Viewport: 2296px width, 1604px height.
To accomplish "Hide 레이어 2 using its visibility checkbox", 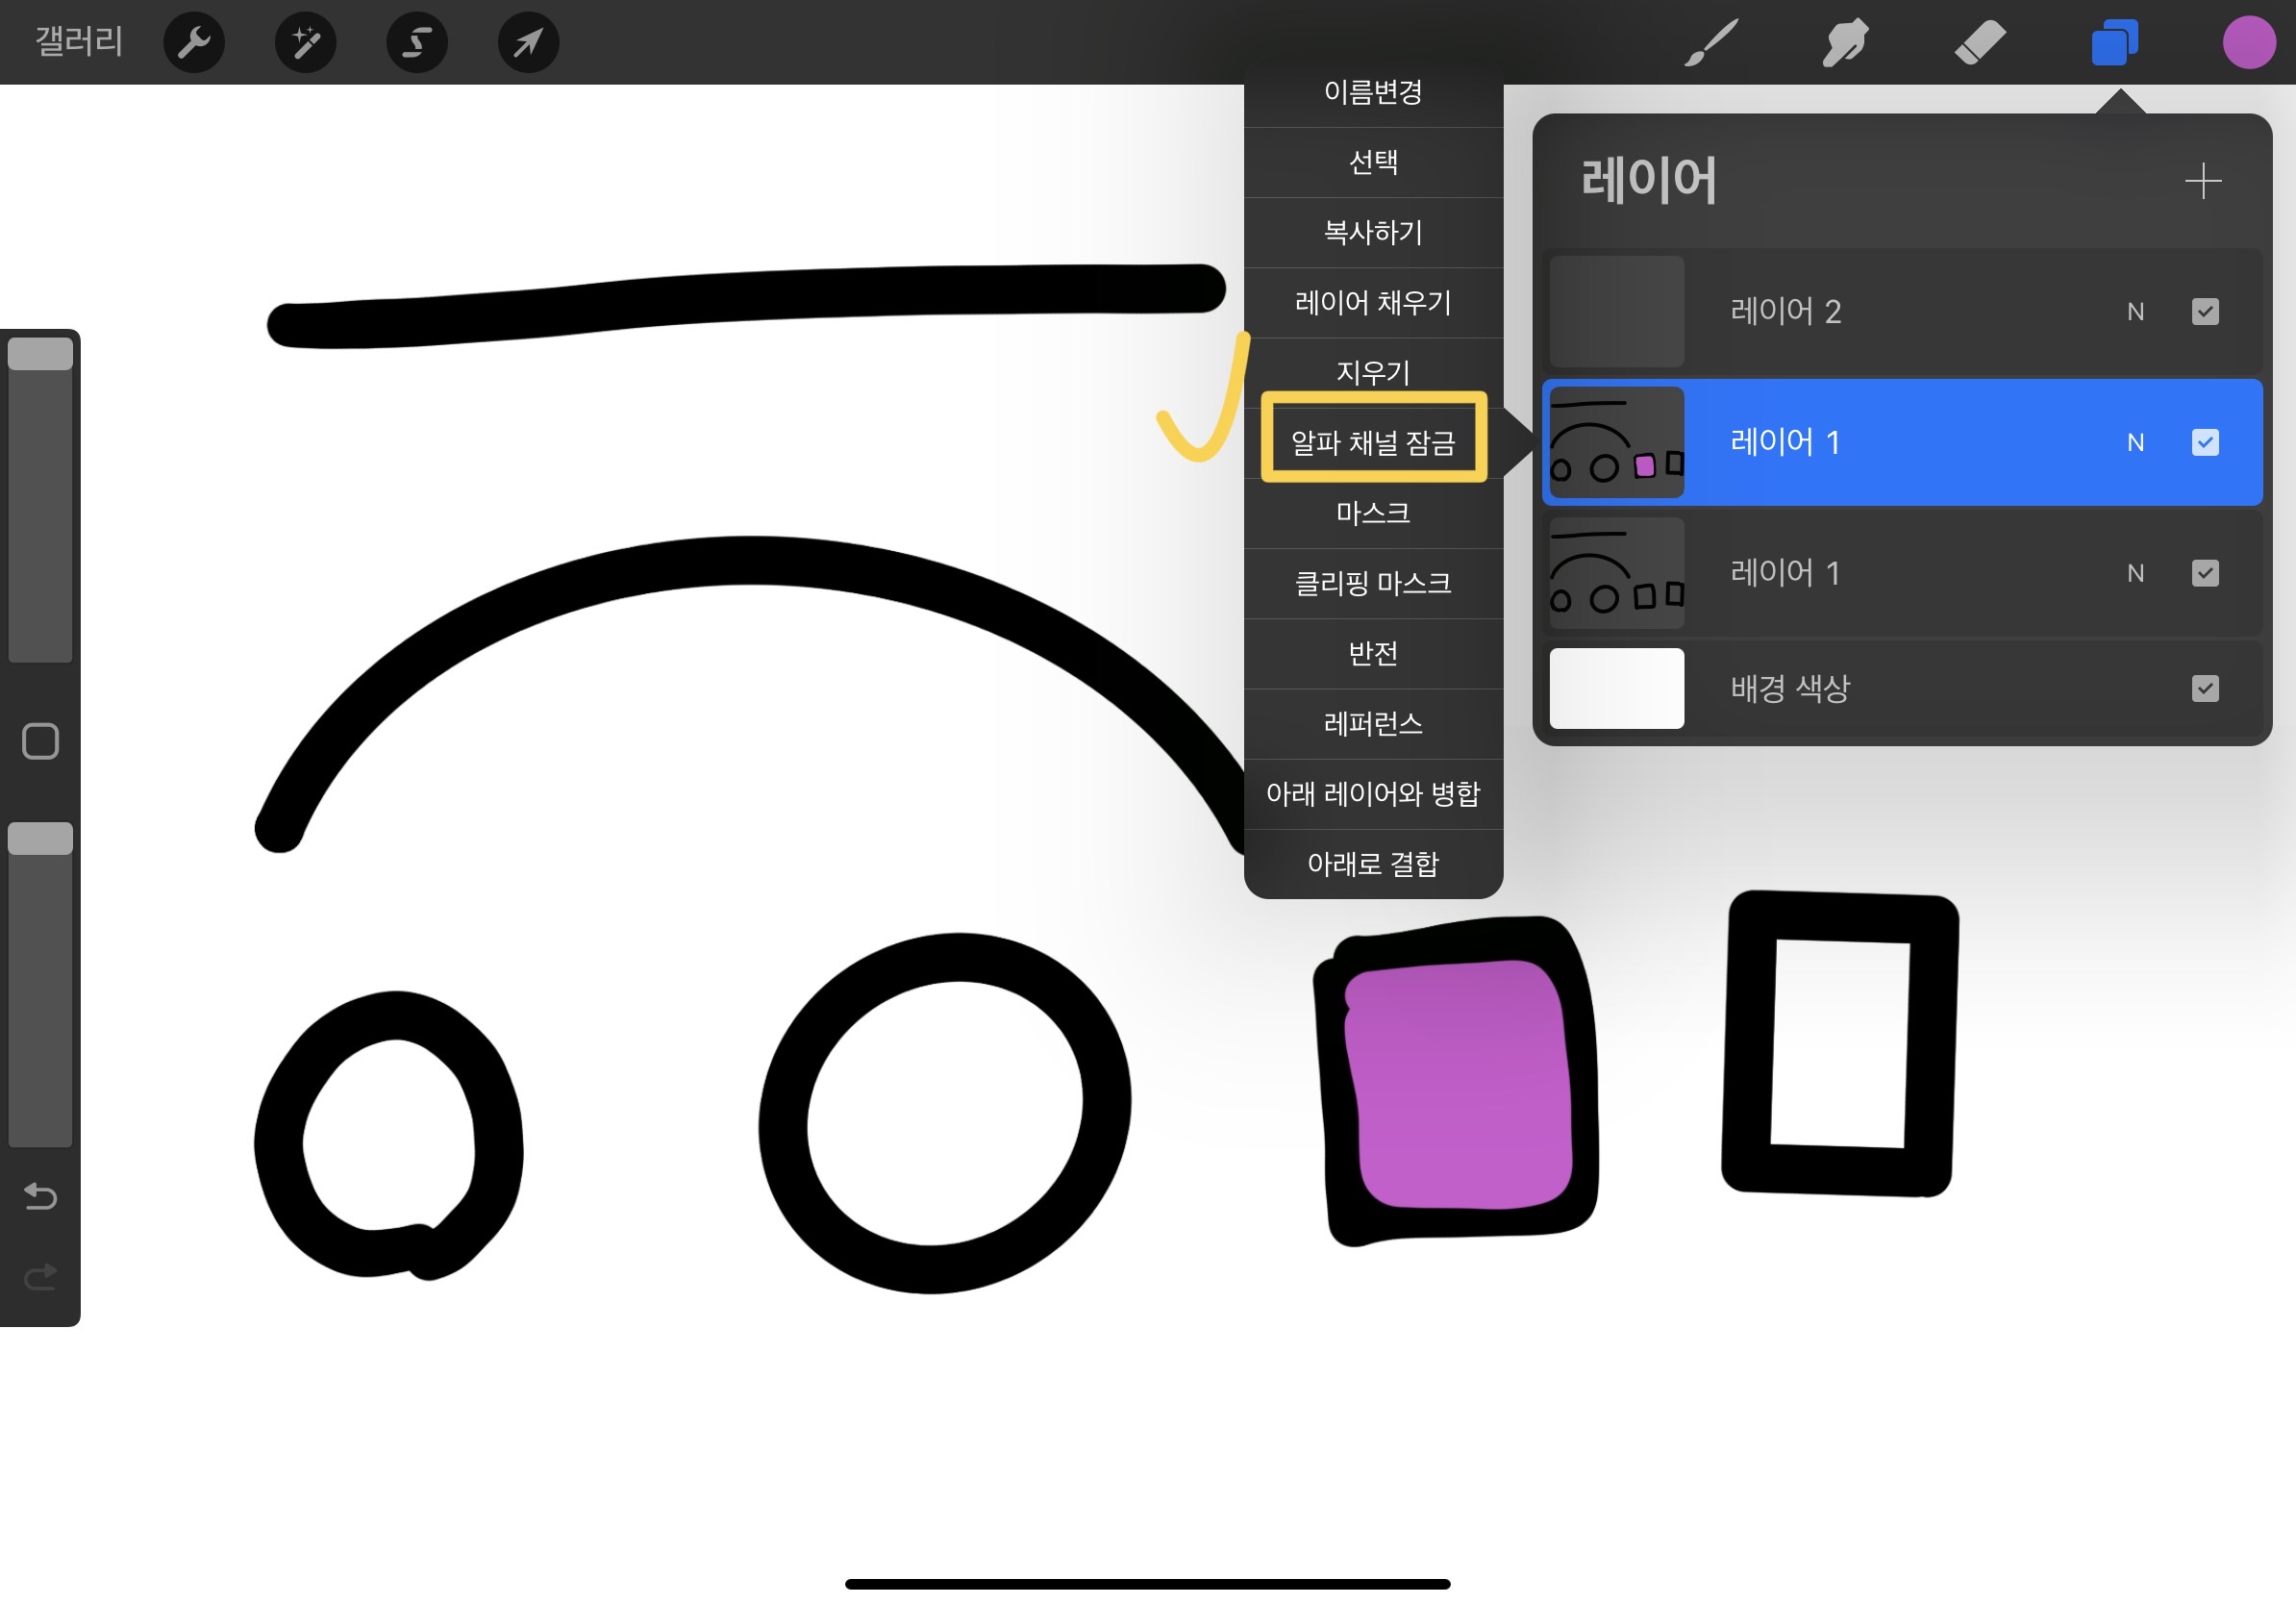I will [x=2204, y=312].
